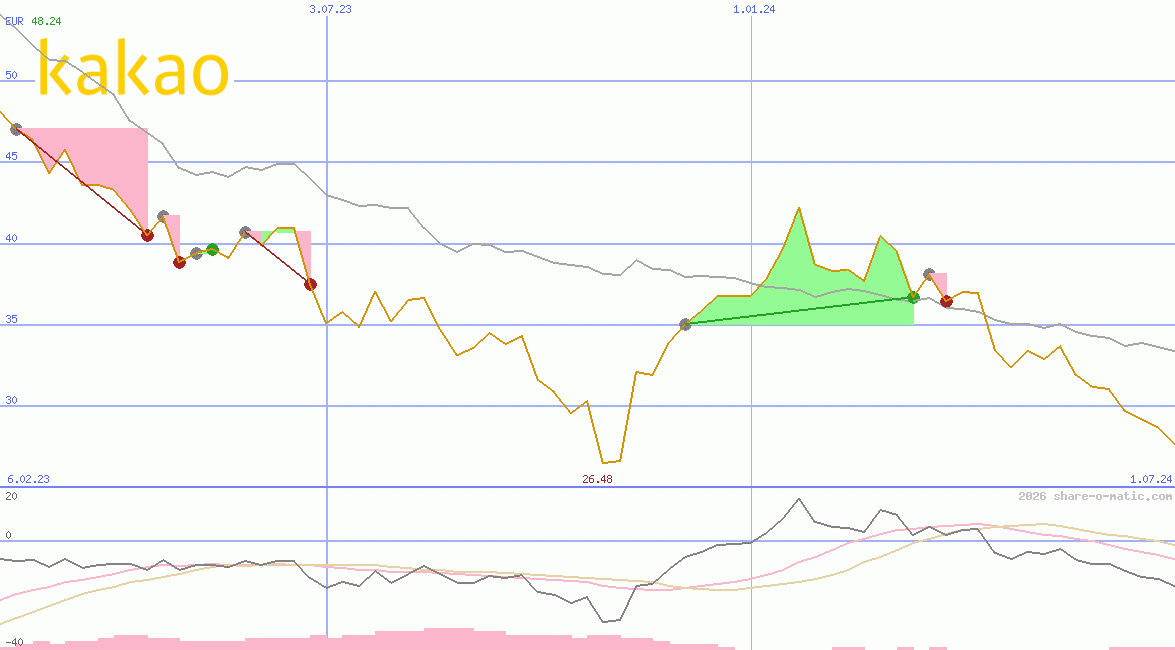This screenshot has width=1175, height=650.
Task: Select the green marker ending the long green trend line
Action: click(x=913, y=297)
